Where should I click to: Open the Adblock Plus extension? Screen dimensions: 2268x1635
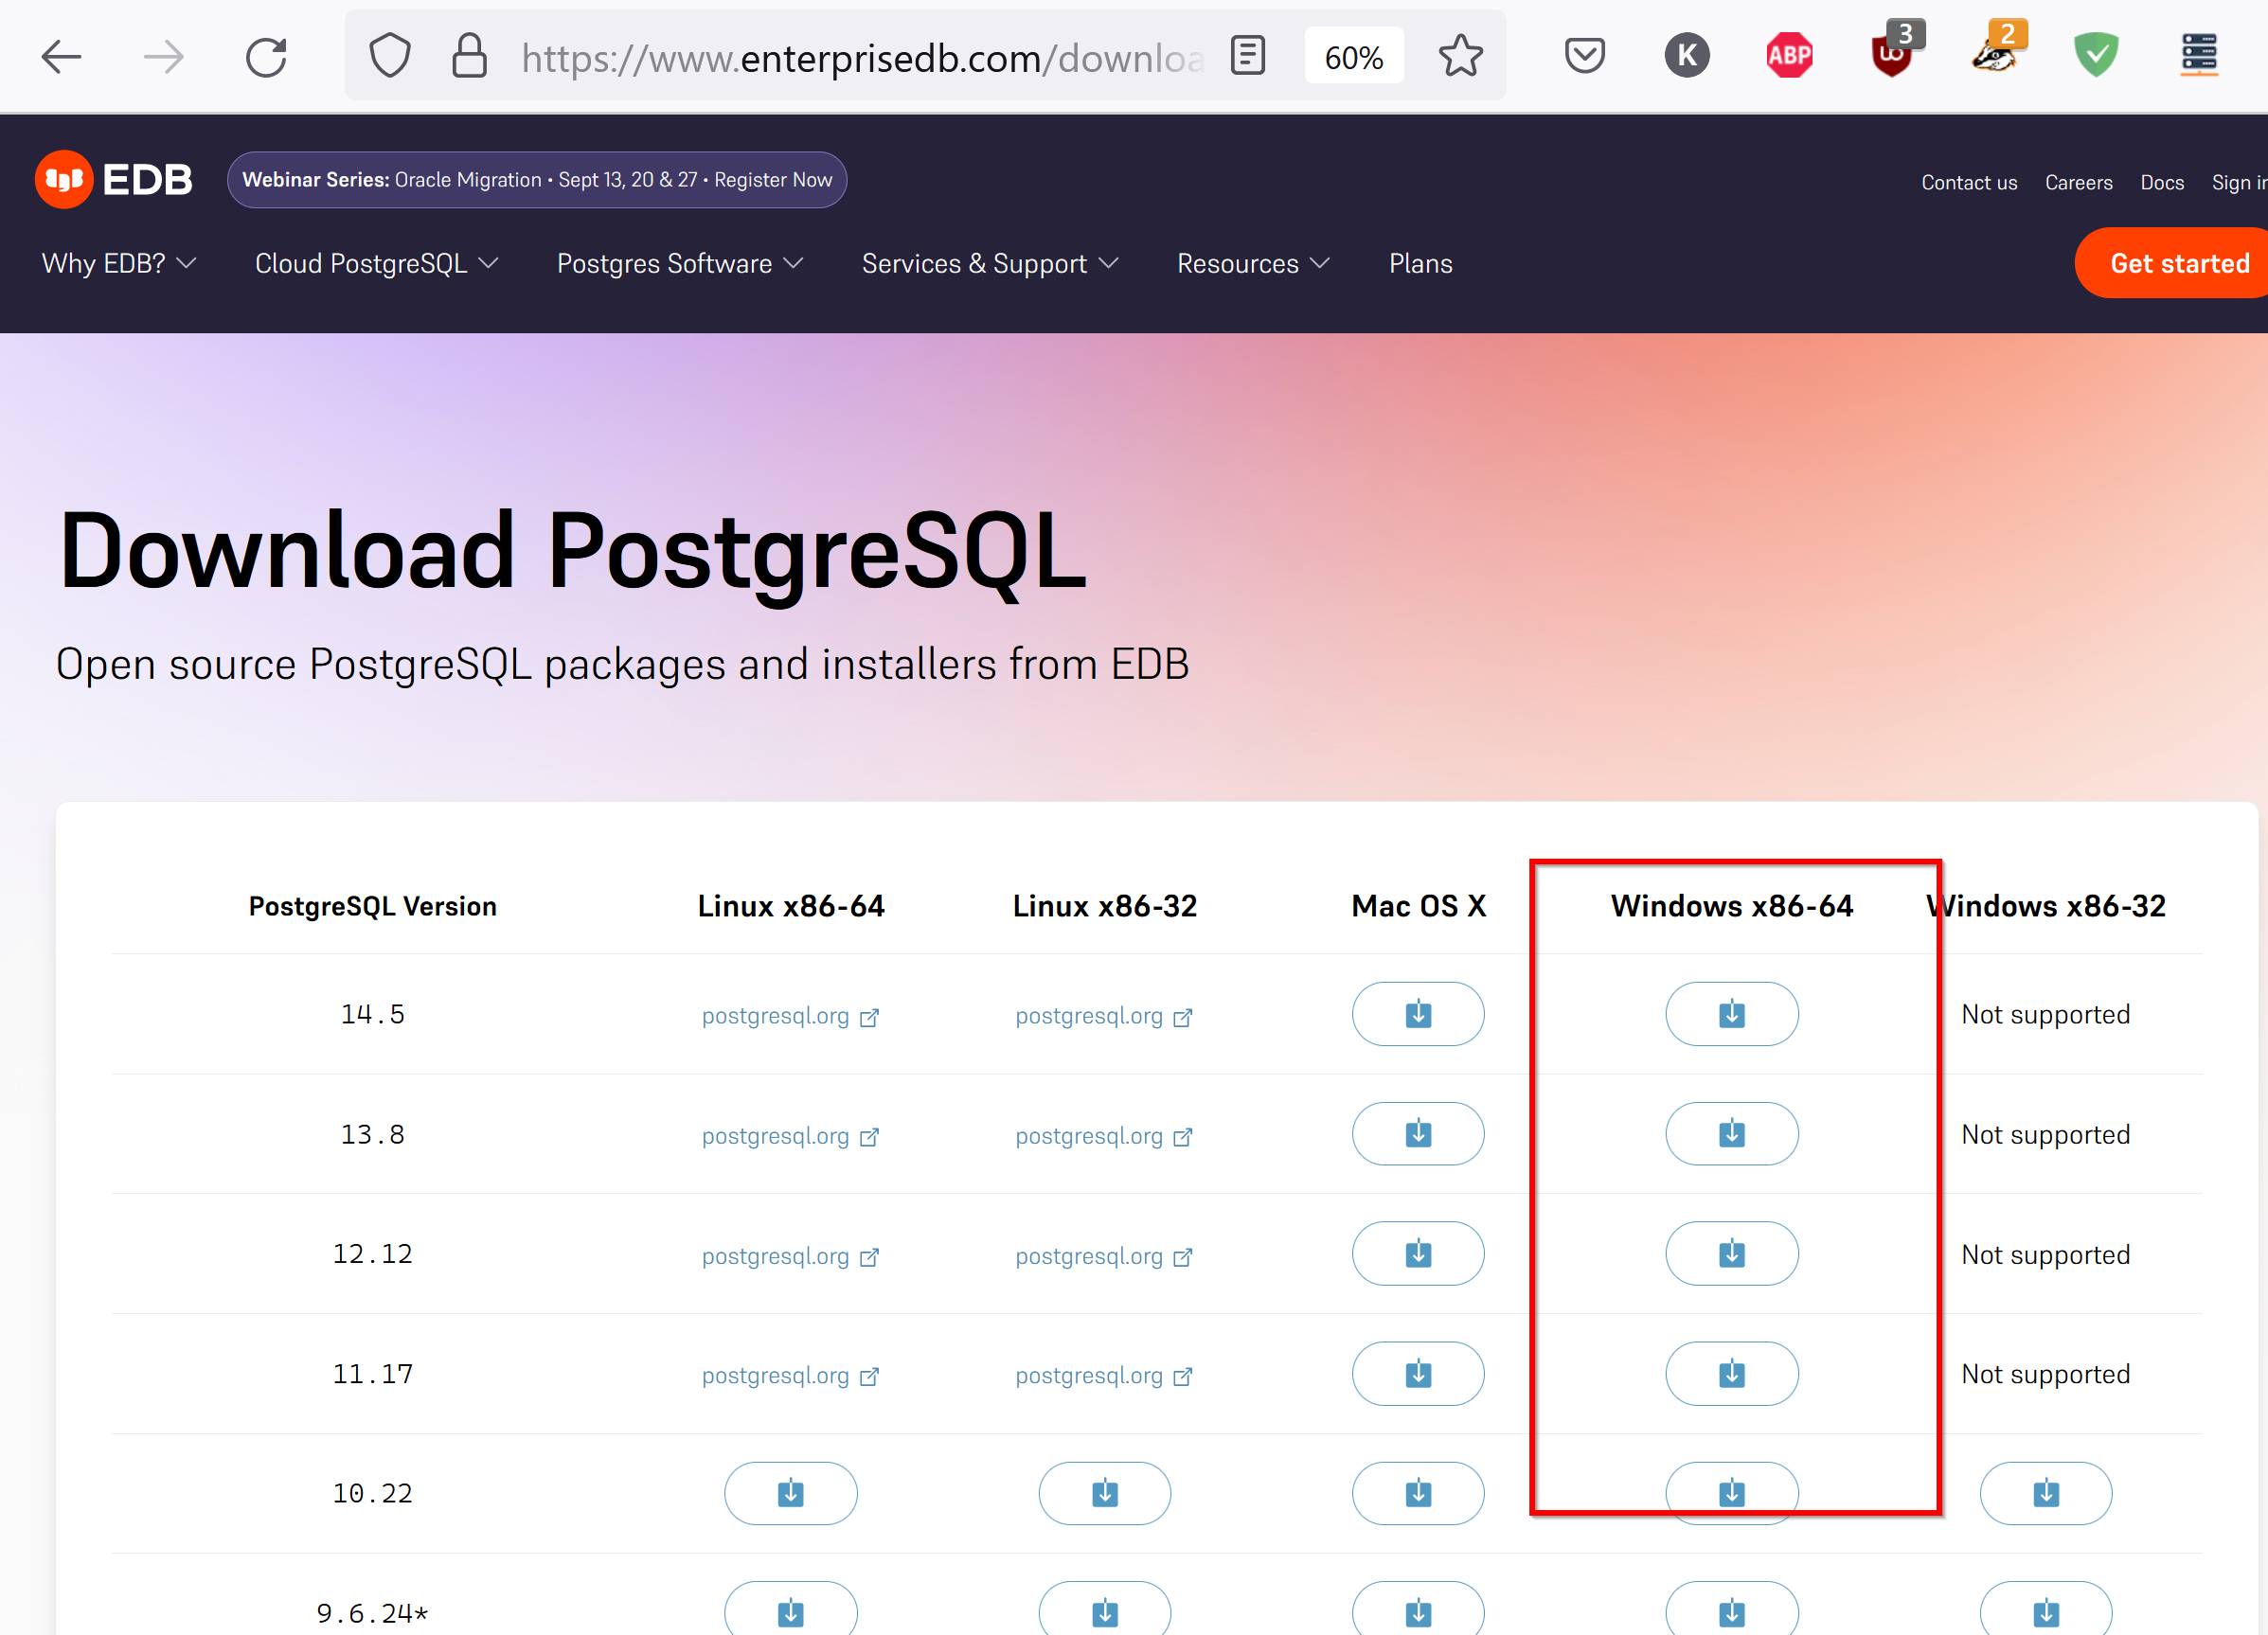click(x=1789, y=56)
